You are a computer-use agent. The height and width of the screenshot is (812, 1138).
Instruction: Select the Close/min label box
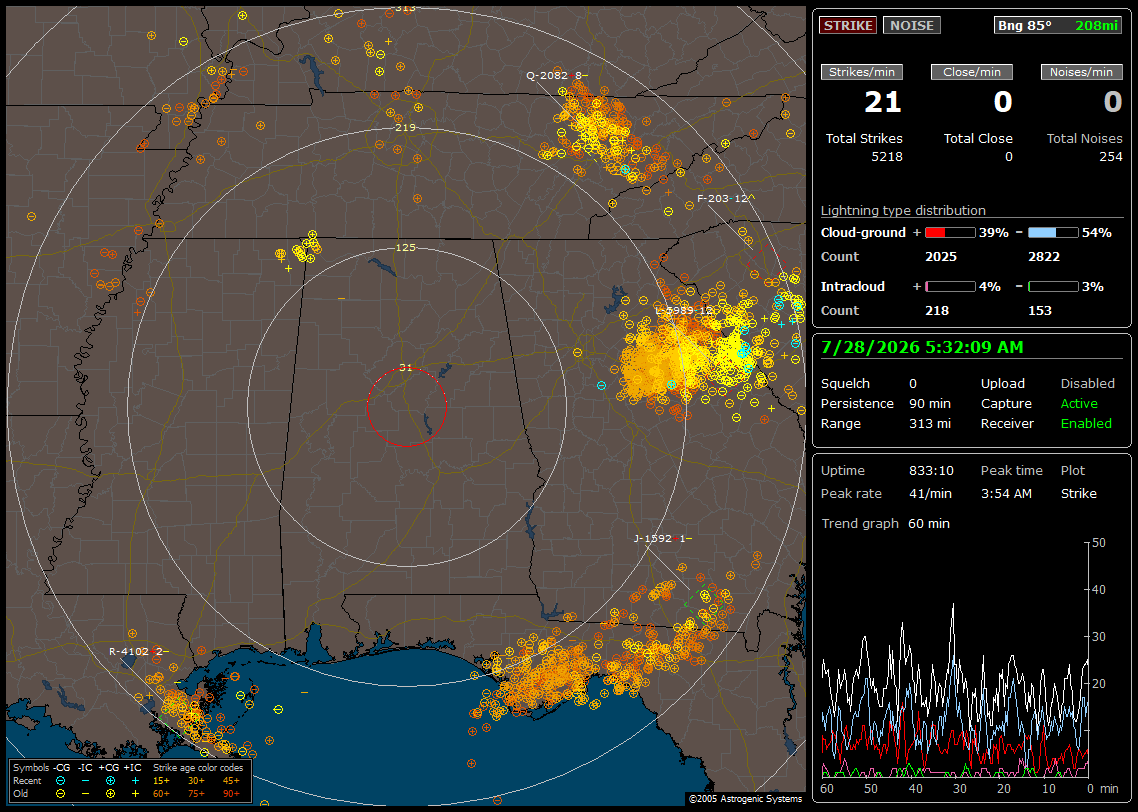[972, 72]
